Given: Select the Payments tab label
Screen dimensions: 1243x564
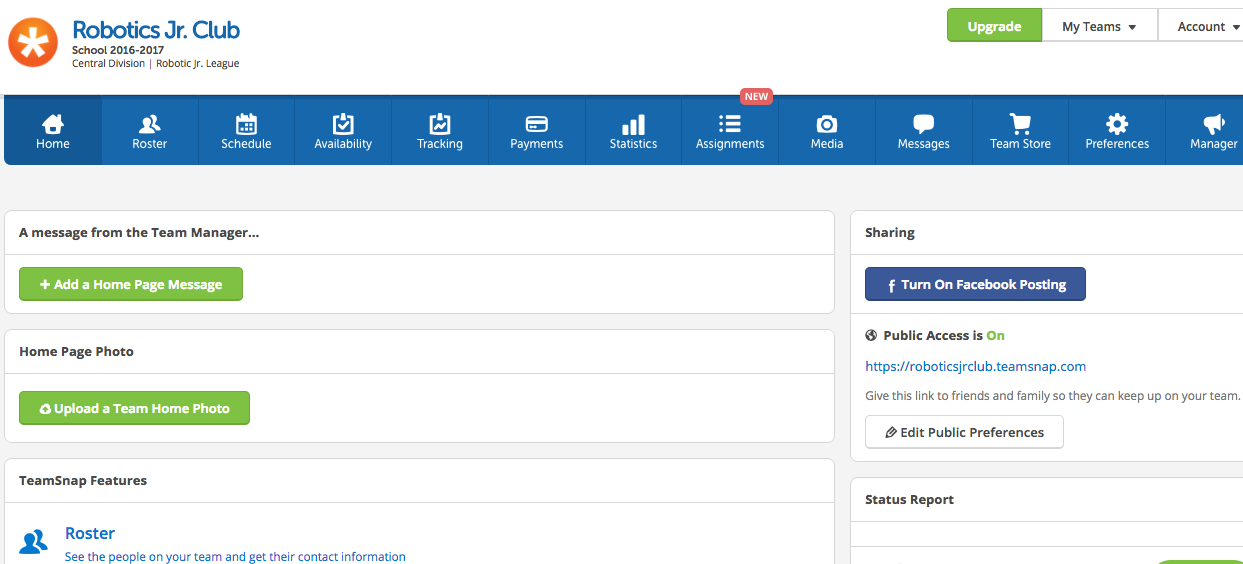Looking at the screenshot, I should [x=537, y=144].
